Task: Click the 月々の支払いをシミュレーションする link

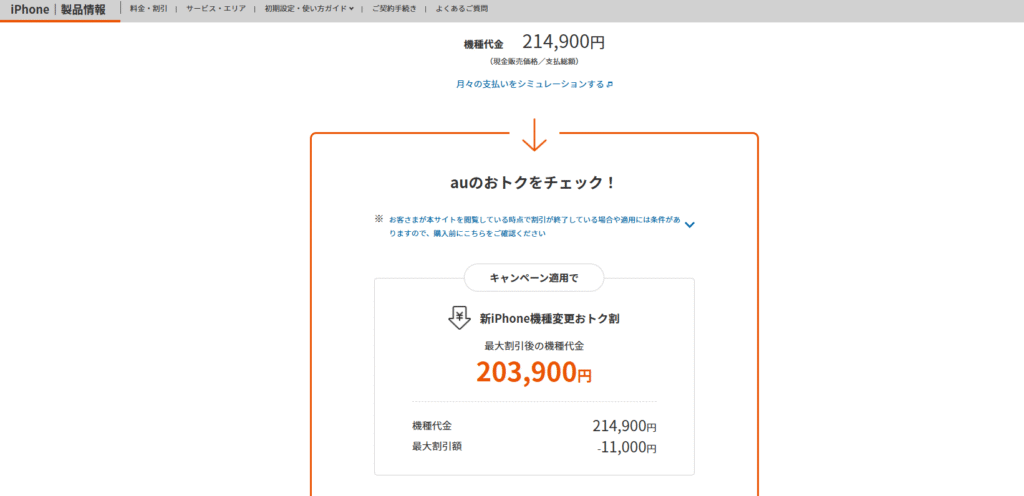Action: point(530,85)
